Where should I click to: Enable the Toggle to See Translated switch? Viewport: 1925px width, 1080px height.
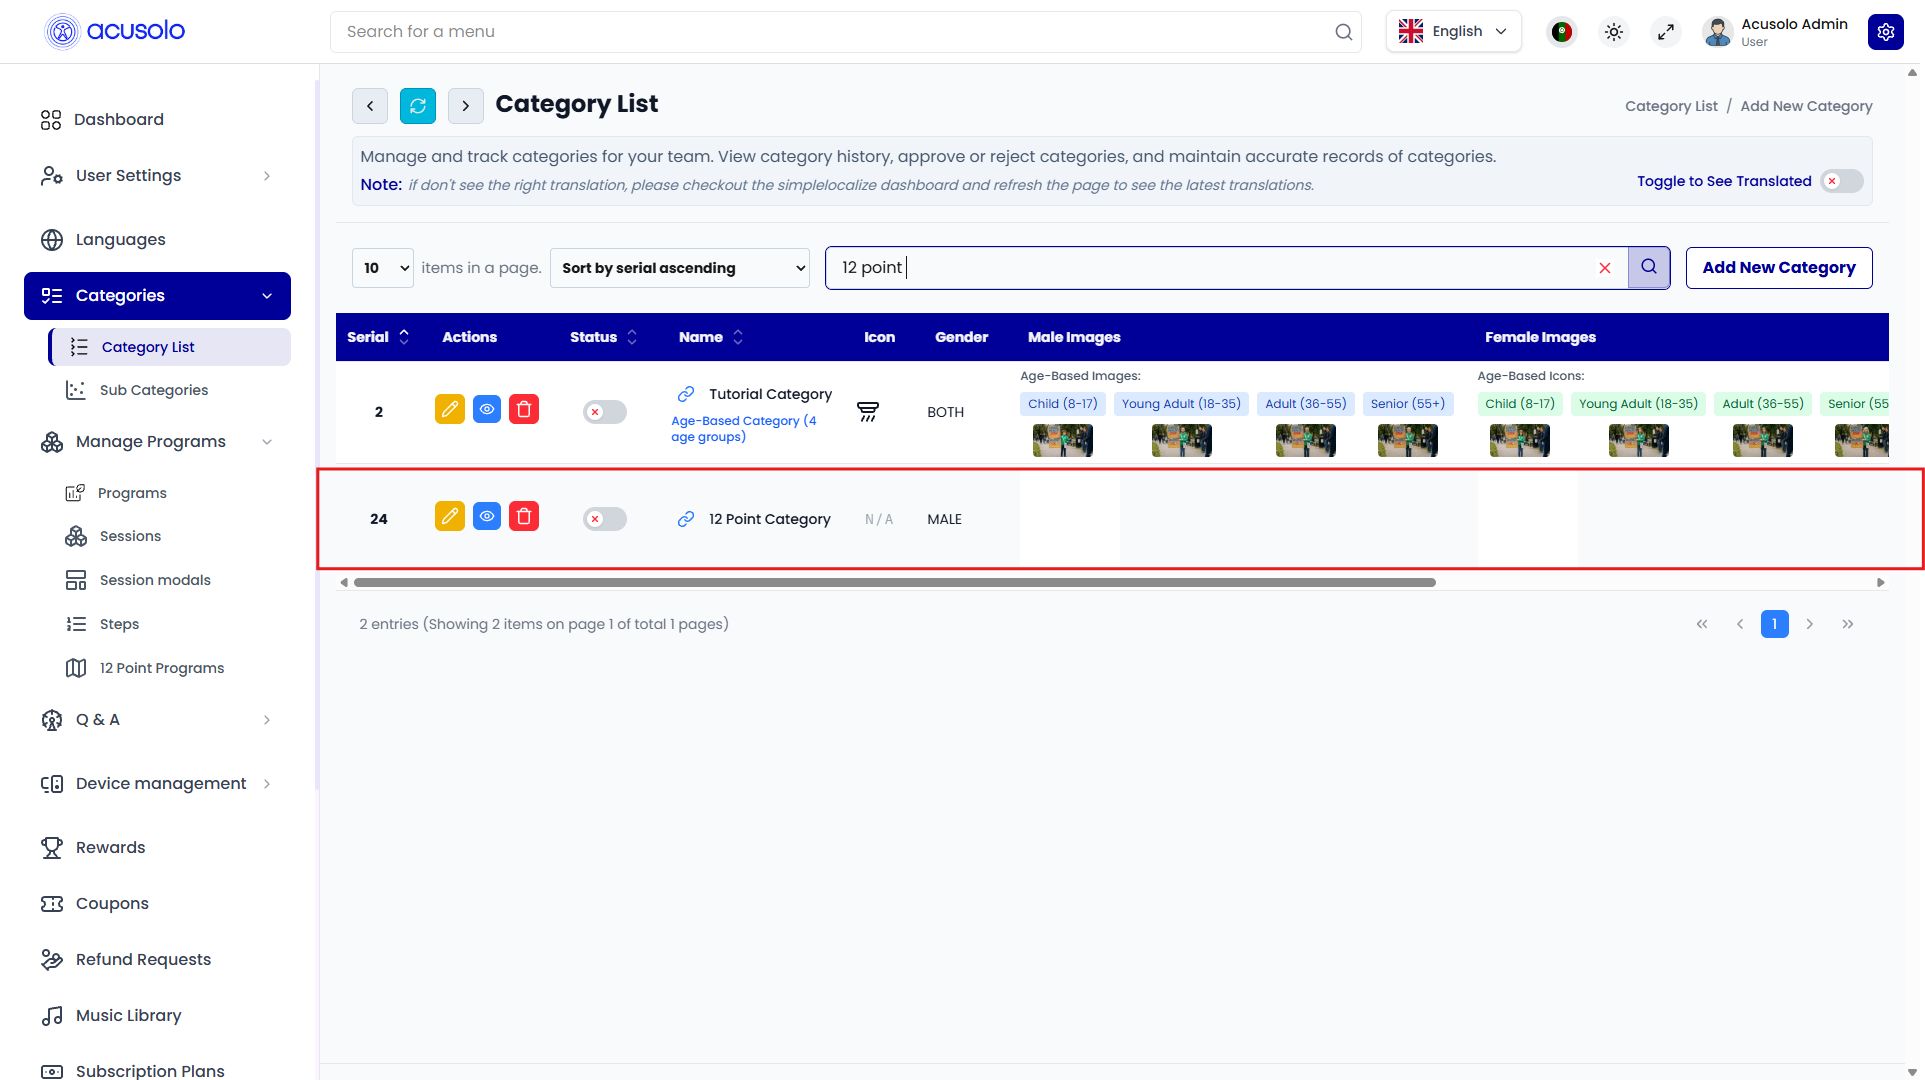point(1841,181)
